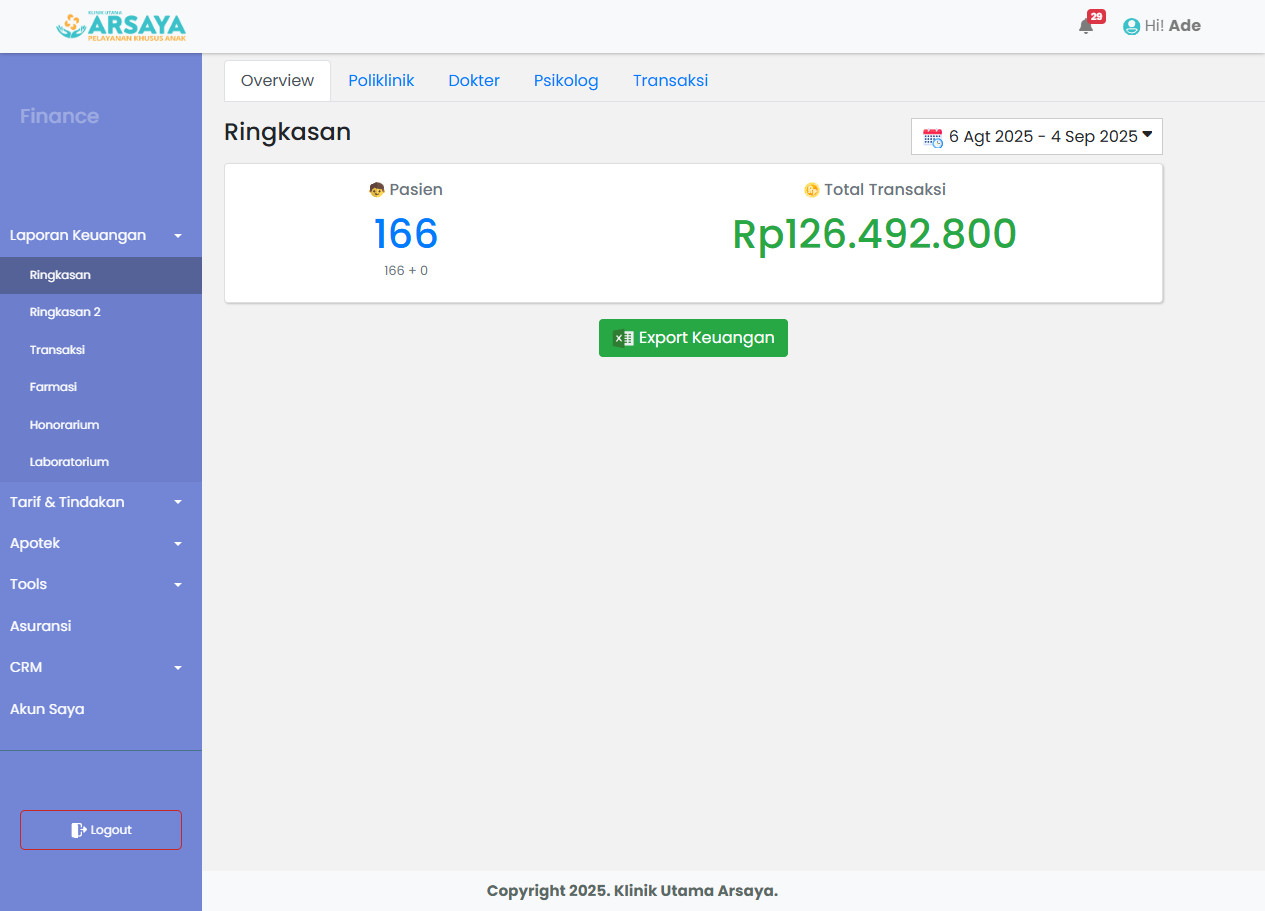1265x911 pixels.
Task: Switch to the Poliklinik tab
Action: [381, 81]
